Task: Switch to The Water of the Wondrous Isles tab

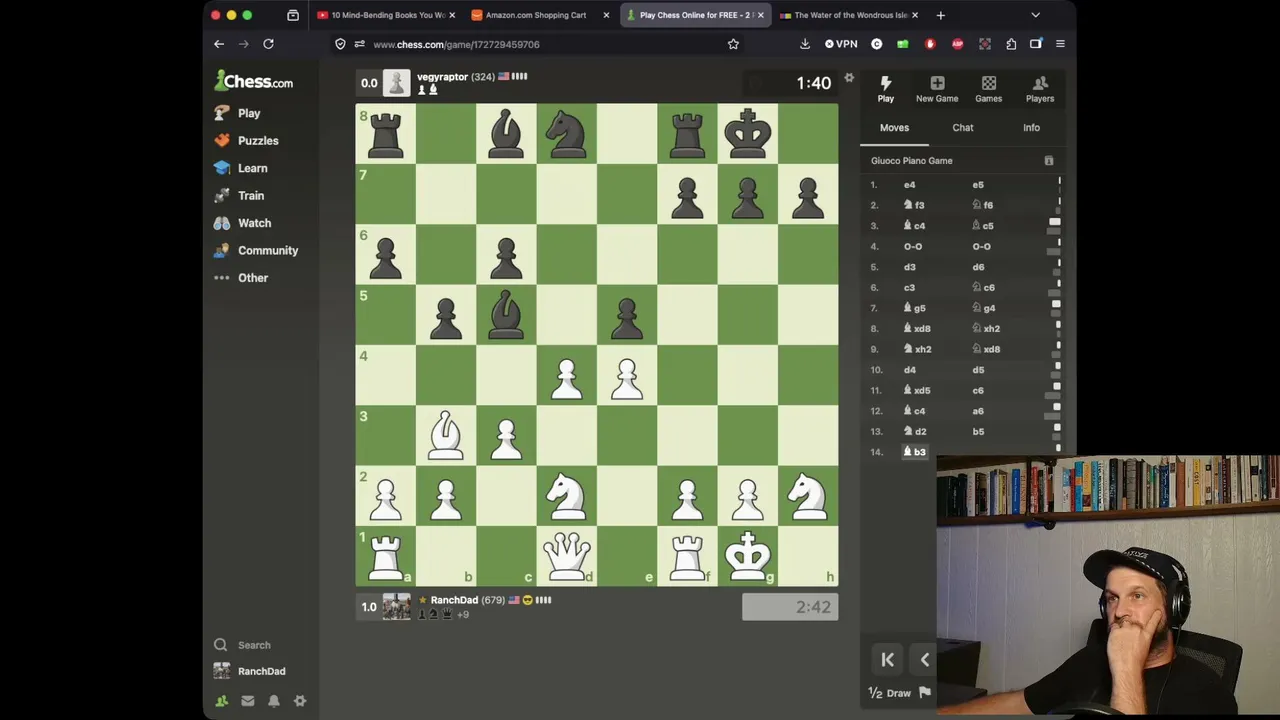Action: [849, 15]
